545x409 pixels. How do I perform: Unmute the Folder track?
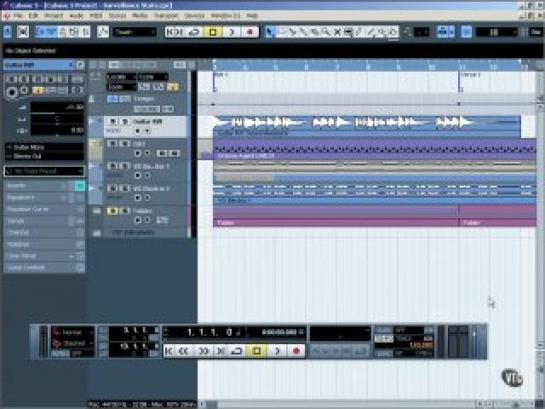click(112, 211)
